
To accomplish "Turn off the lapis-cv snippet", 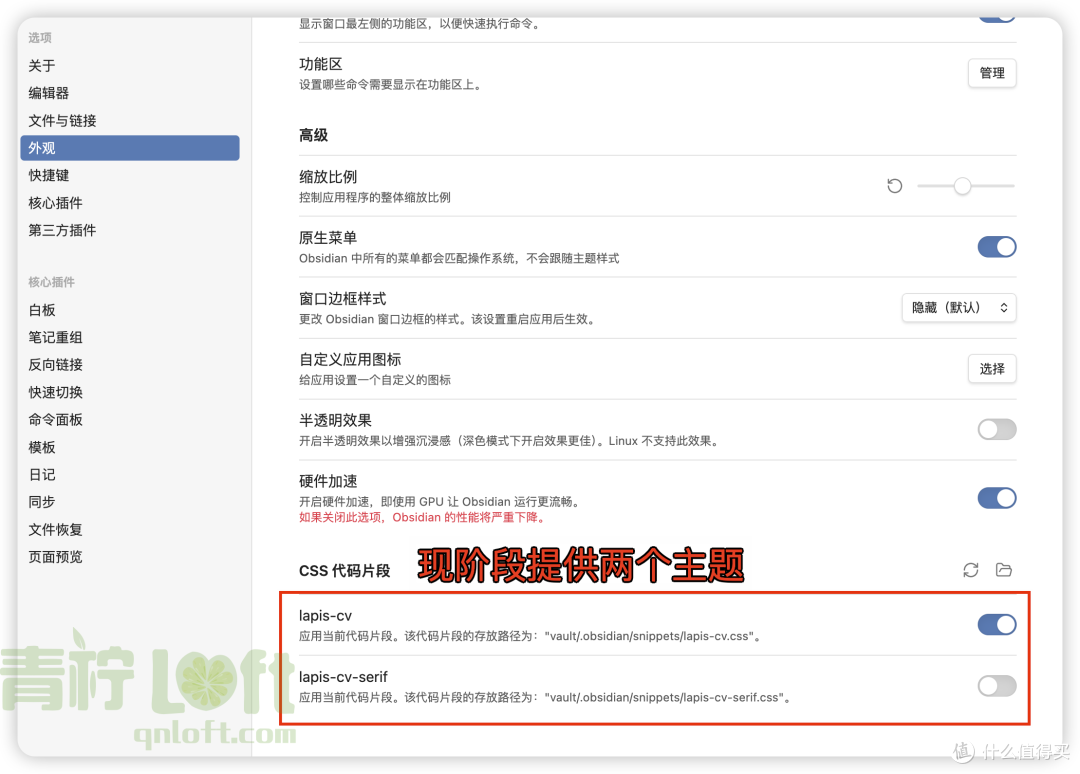I will (997, 625).
